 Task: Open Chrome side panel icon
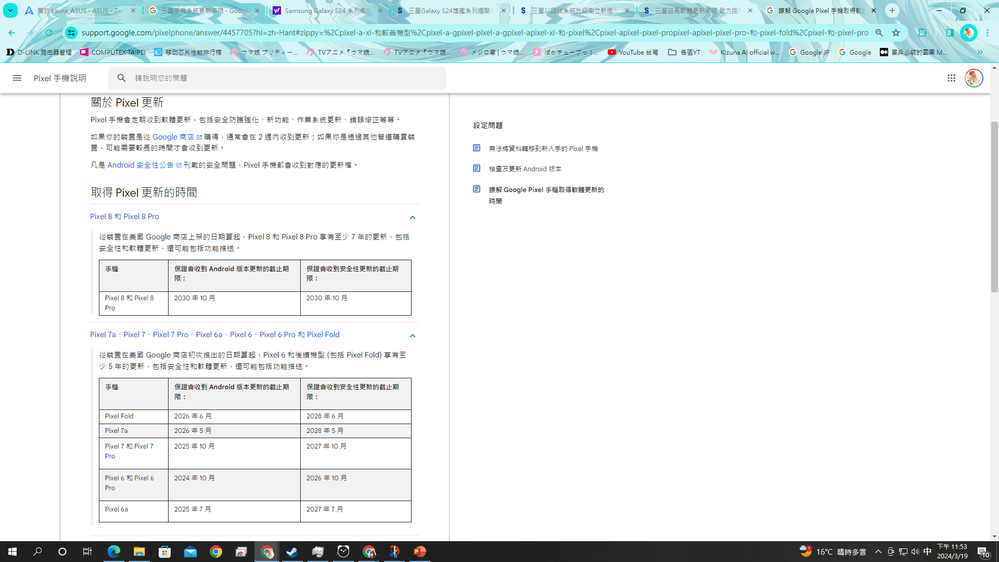949,32
